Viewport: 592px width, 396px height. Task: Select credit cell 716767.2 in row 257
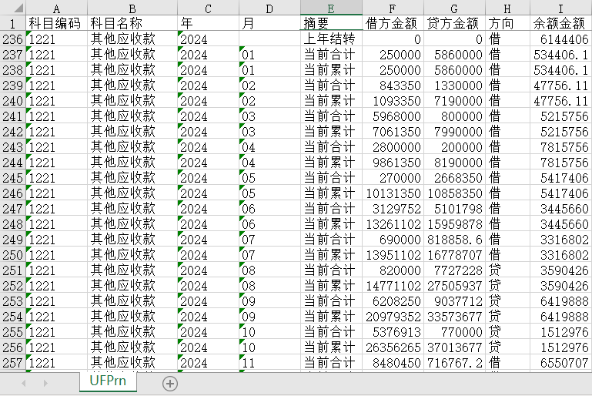(x=454, y=363)
